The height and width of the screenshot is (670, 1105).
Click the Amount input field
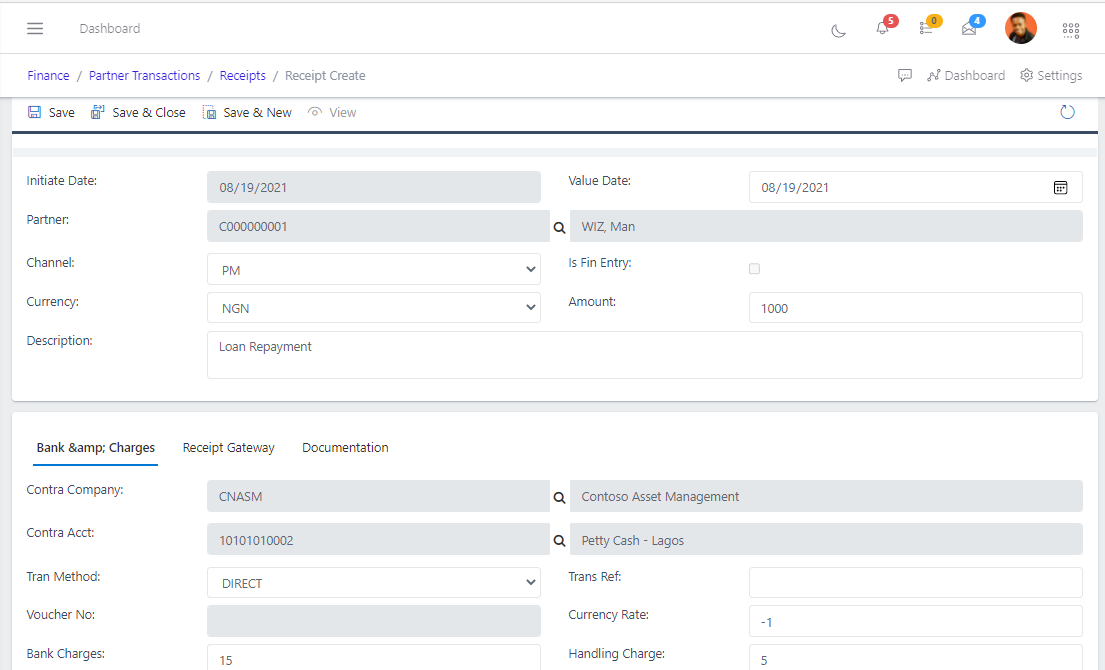(x=915, y=308)
